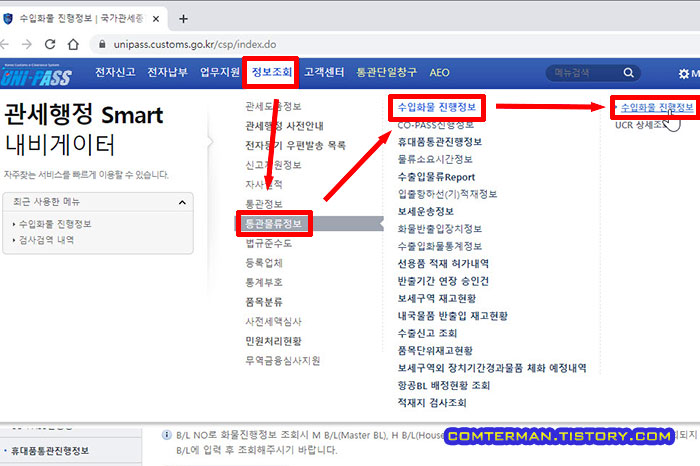
Task: Click 선용품 적재 허가내역 link
Action: coord(443,264)
